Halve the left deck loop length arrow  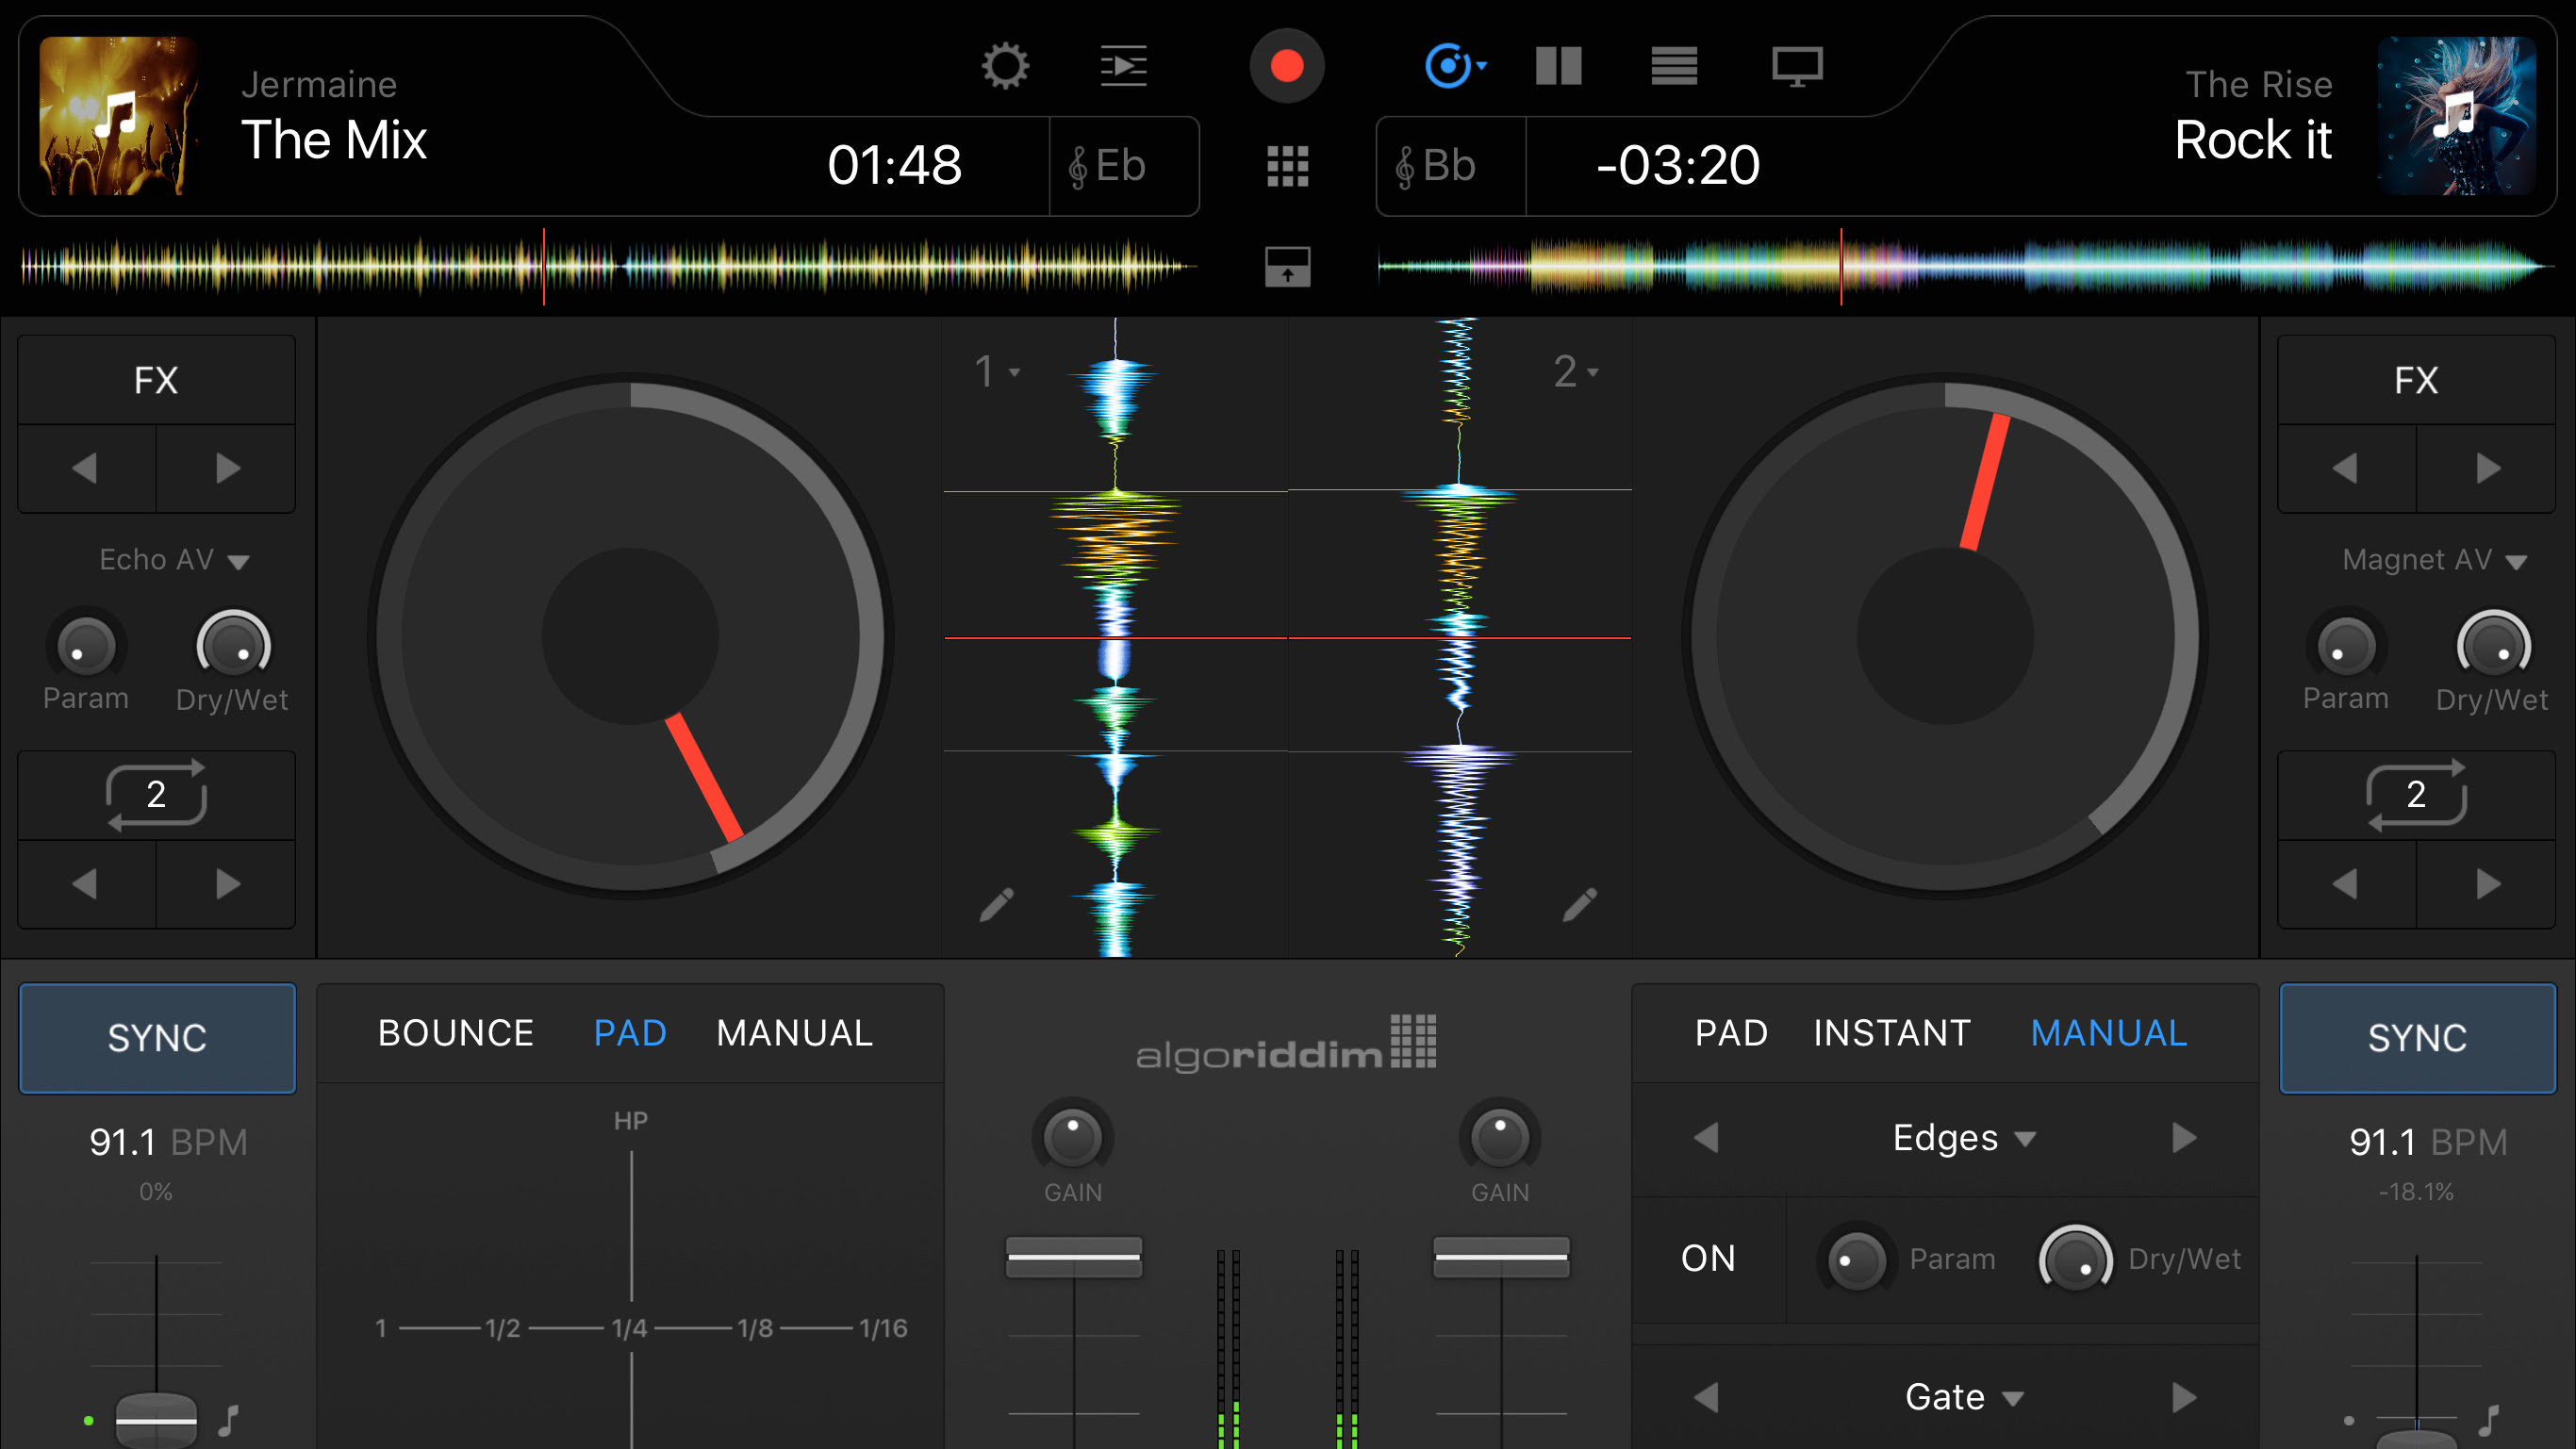tap(87, 884)
